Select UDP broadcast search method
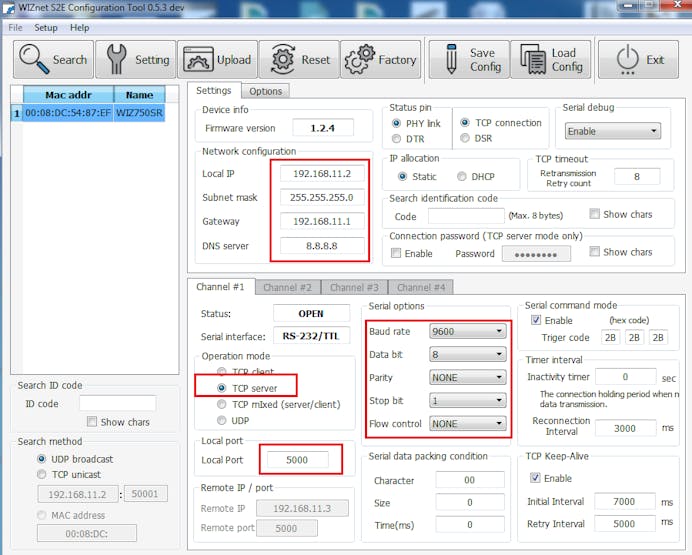The height and width of the screenshot is (555, 692). (x=41, y=459)
